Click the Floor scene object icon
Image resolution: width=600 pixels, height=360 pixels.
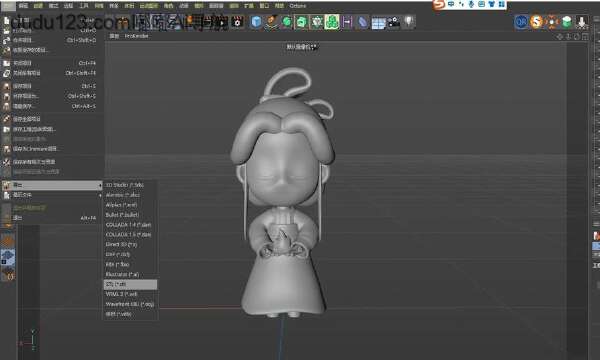pyautogui.click(x=378, y=23)
